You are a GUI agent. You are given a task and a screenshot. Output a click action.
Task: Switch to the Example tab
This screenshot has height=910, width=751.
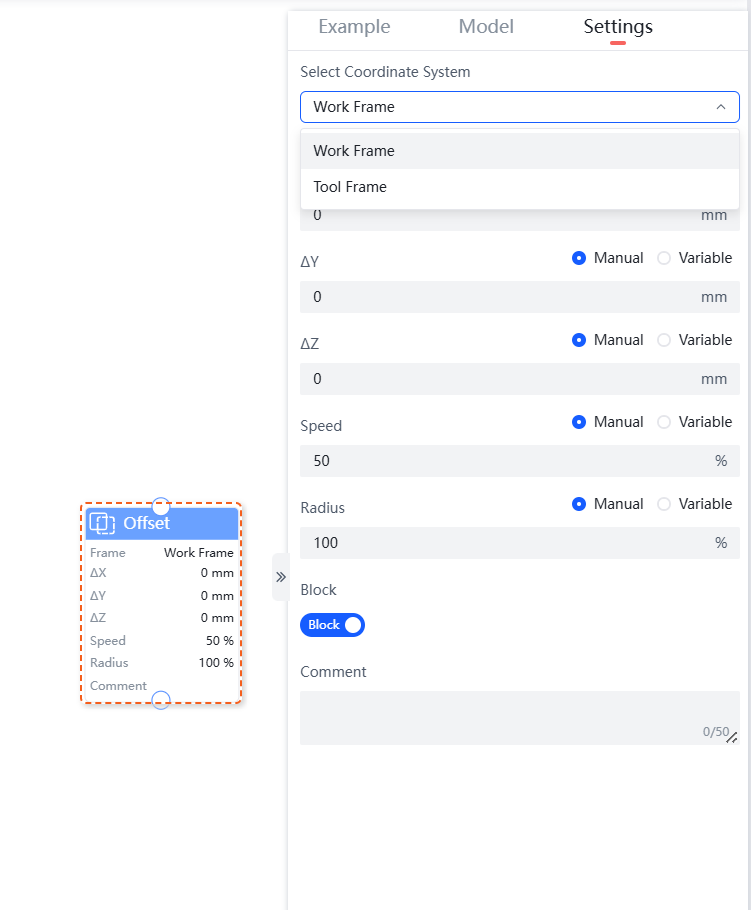tap(354, 27)
